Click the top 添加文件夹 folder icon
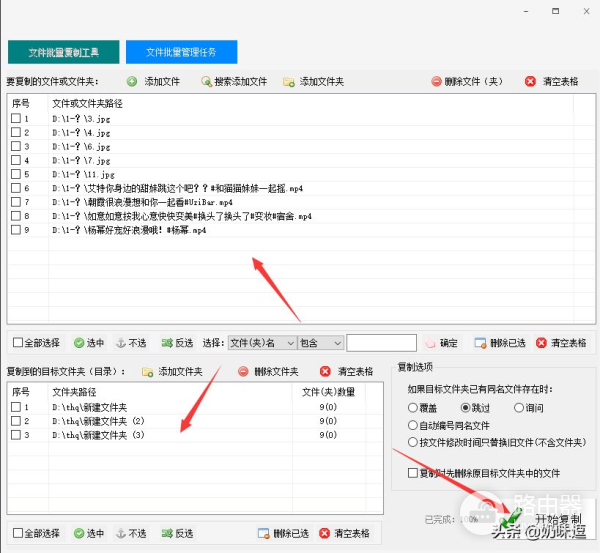The image size is (600, 553). 289,82
